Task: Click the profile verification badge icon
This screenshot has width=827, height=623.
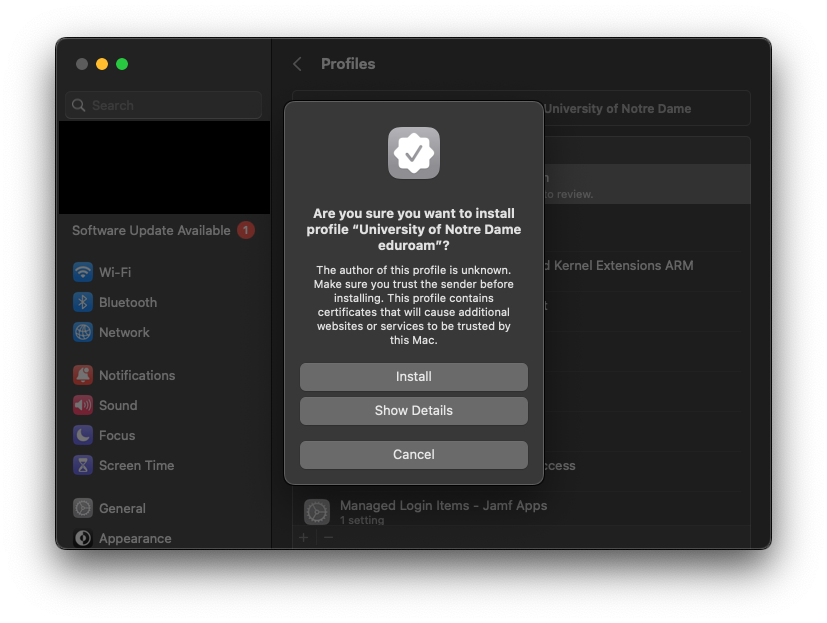Action: [x=413, y=153]
